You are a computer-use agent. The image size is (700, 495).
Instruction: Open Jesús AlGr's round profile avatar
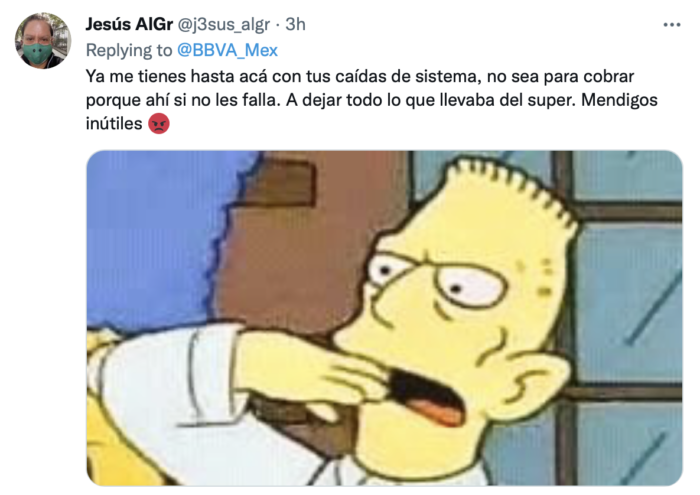(43, 41)
